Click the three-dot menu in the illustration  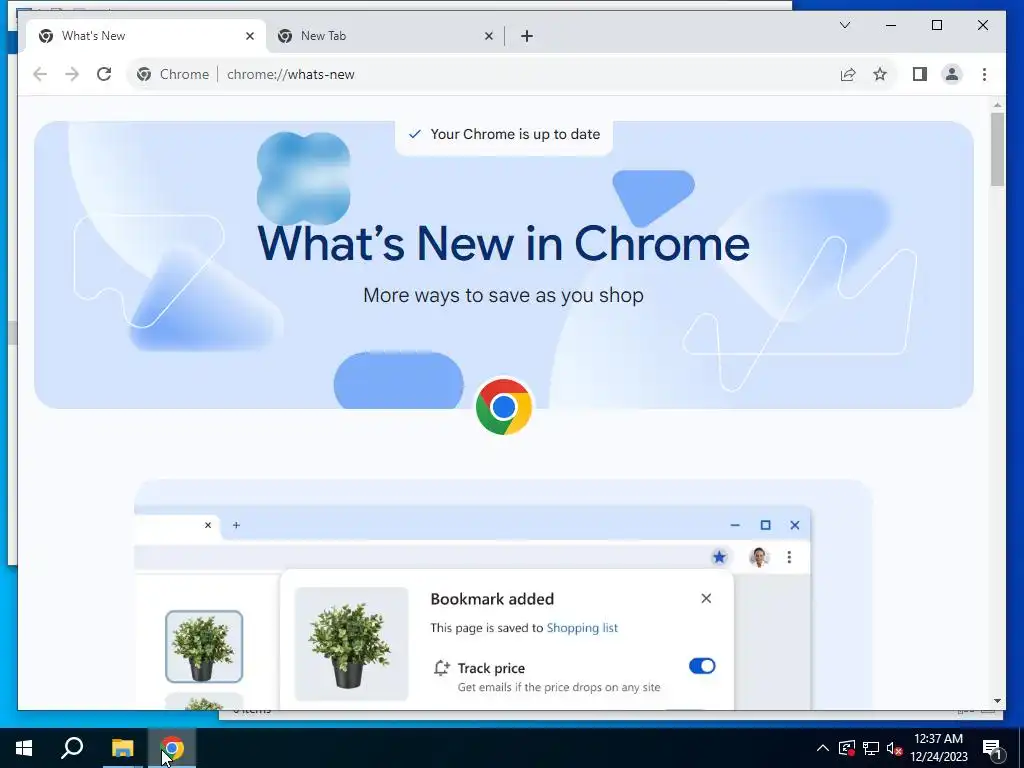789,557
